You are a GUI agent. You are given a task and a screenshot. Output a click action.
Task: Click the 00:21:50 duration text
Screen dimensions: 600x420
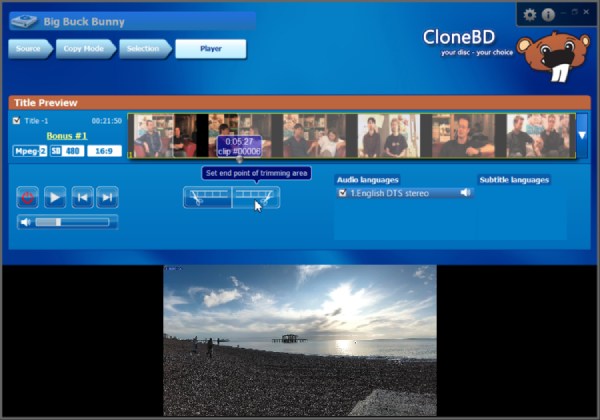[x=106, y=121]
